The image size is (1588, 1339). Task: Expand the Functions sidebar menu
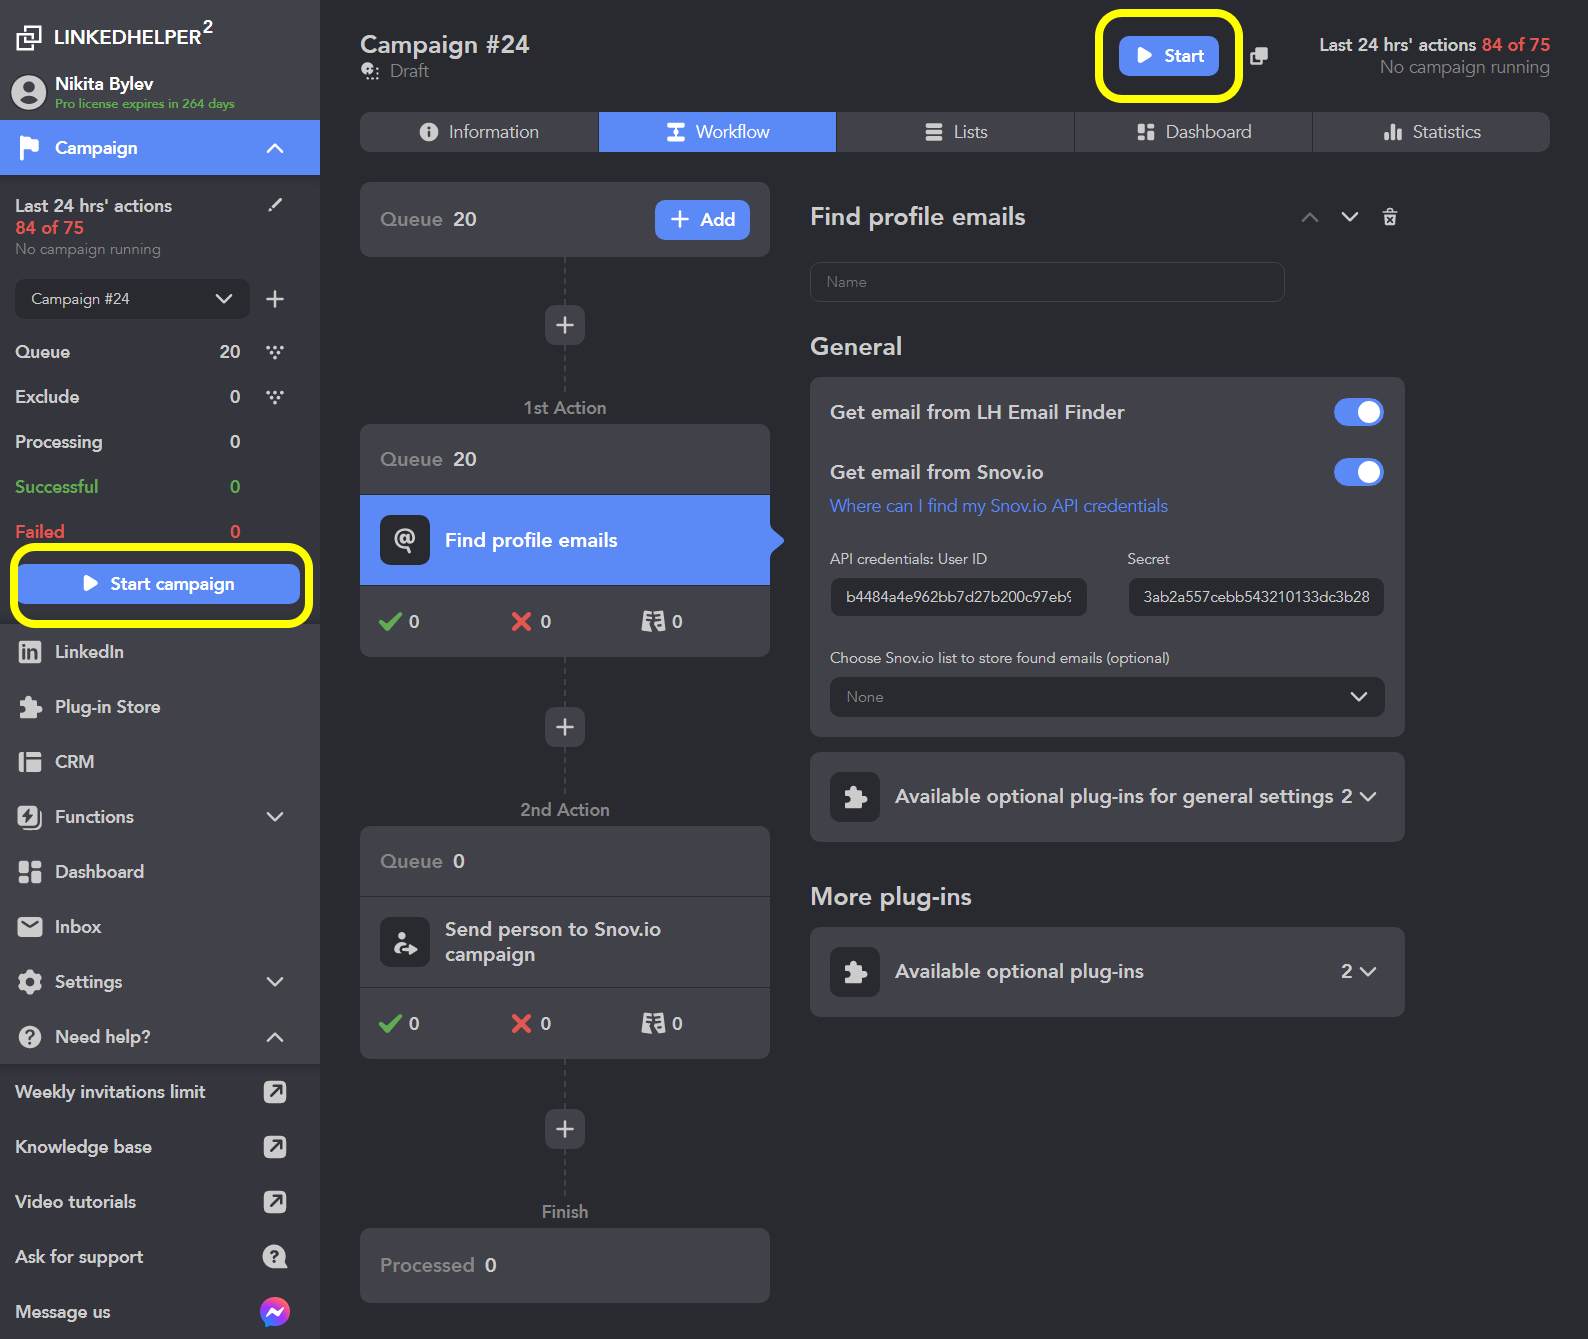click(275, 817)
